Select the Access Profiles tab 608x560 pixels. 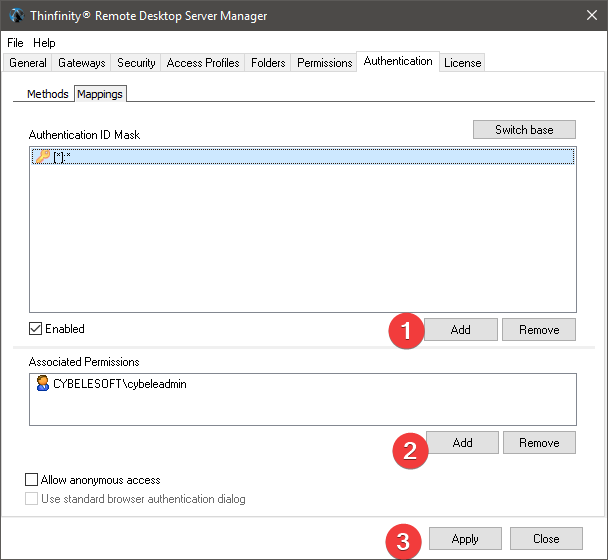point(203,63)
